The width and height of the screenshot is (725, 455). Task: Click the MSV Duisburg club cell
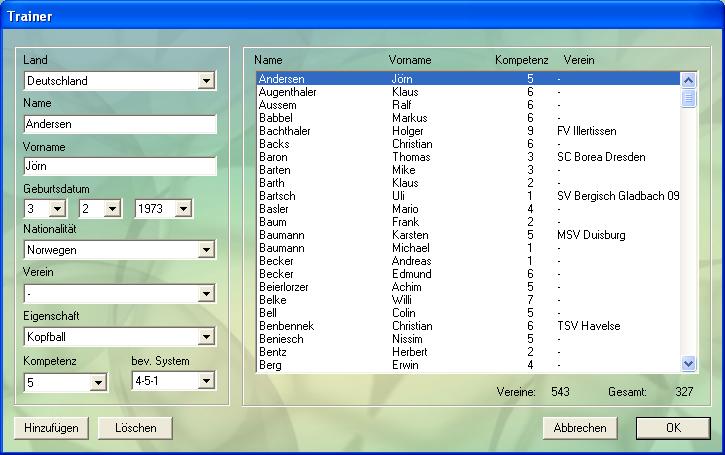pos(591,235)
